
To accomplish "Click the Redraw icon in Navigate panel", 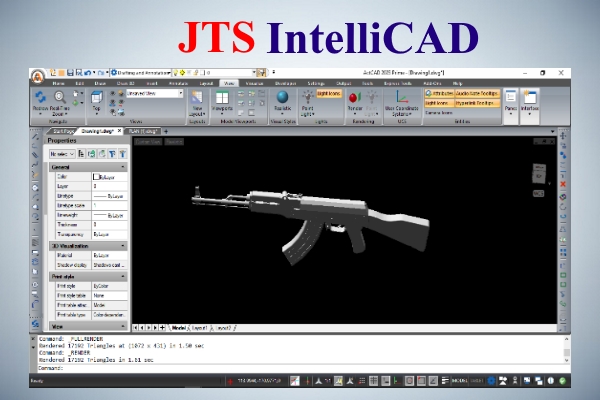I will [40, 97].
